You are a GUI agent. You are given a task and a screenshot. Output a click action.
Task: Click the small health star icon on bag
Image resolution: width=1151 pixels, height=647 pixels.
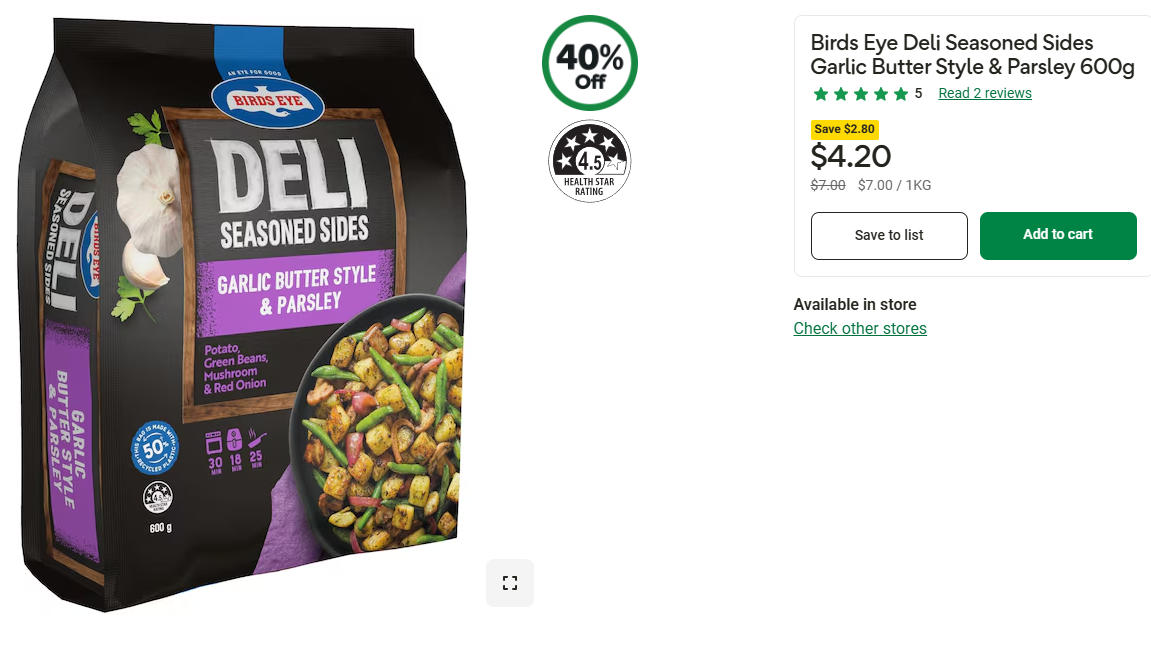pos(158,498)
